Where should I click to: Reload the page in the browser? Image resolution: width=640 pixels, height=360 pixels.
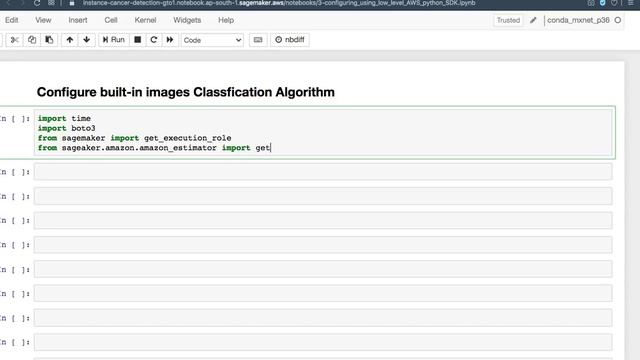37,3
